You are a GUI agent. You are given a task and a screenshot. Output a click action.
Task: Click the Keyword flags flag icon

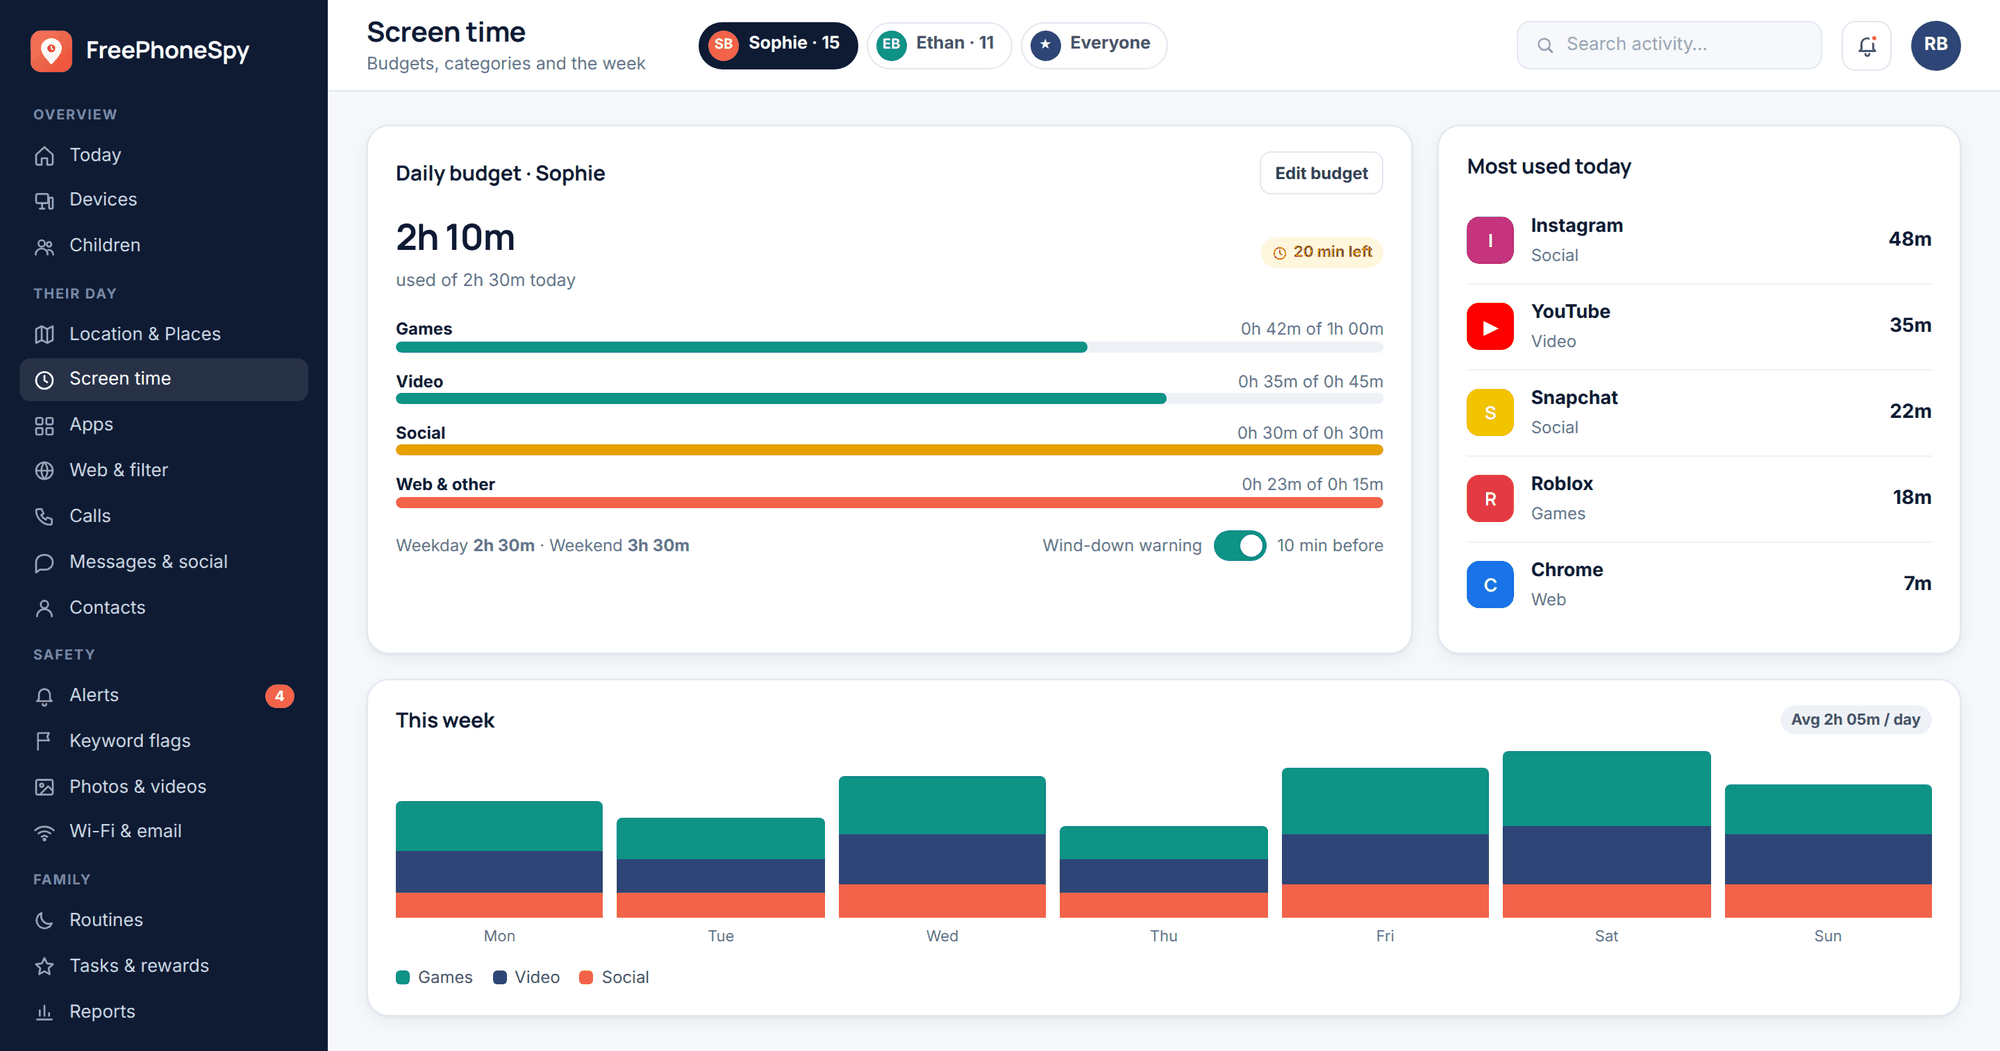tap(44, 742)
